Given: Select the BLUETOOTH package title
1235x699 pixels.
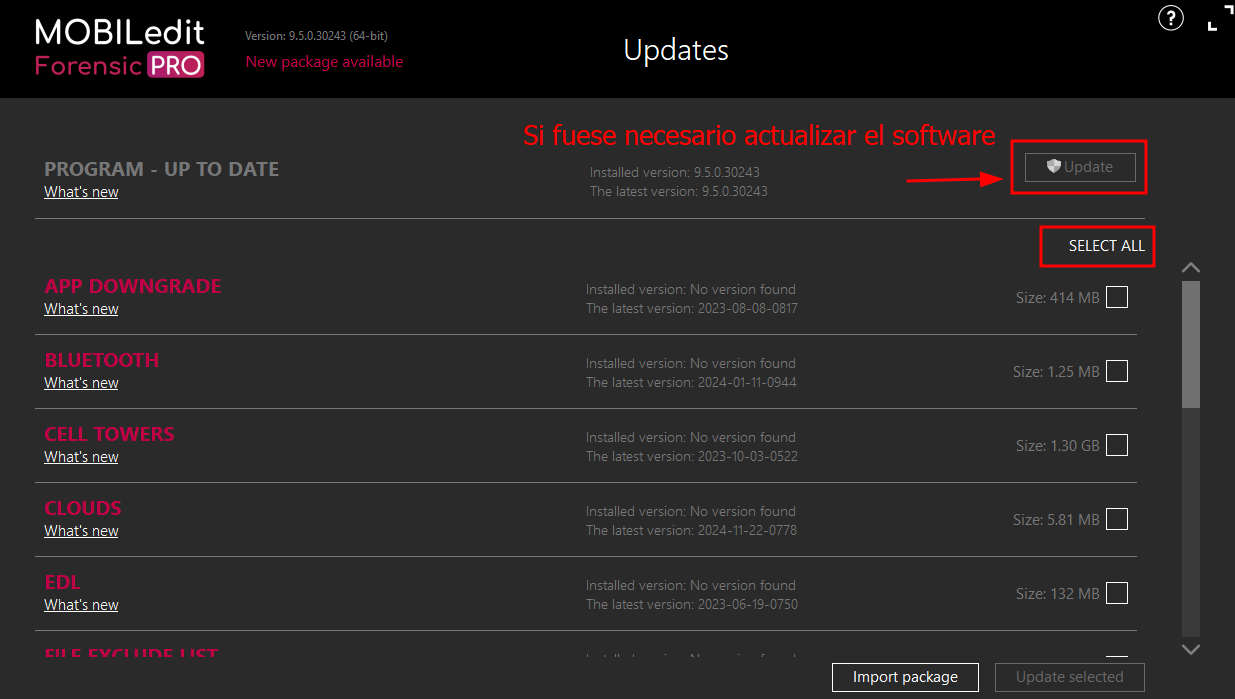Looking at the screenshot, I should (x=102, y=360).
